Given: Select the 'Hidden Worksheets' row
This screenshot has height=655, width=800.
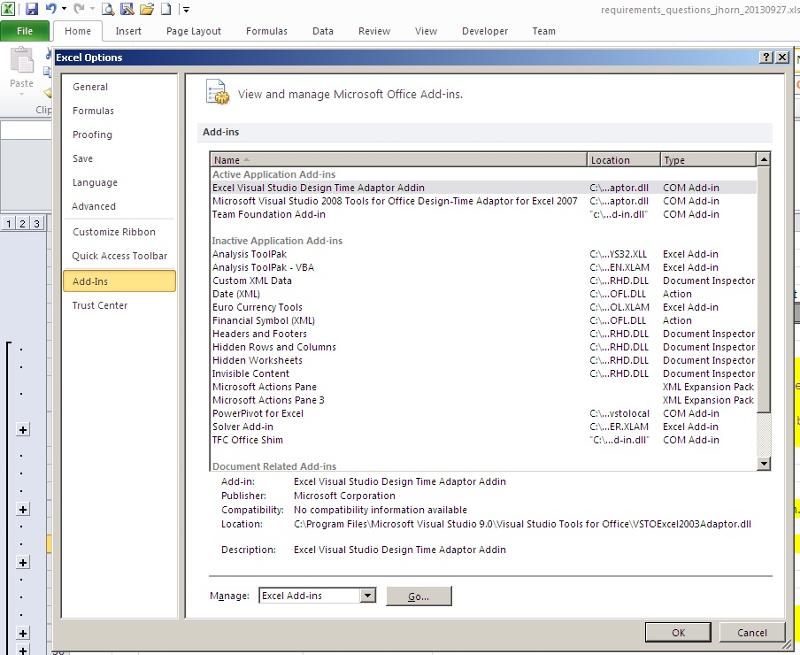Looking at the screenshot, I should point(483,360).
